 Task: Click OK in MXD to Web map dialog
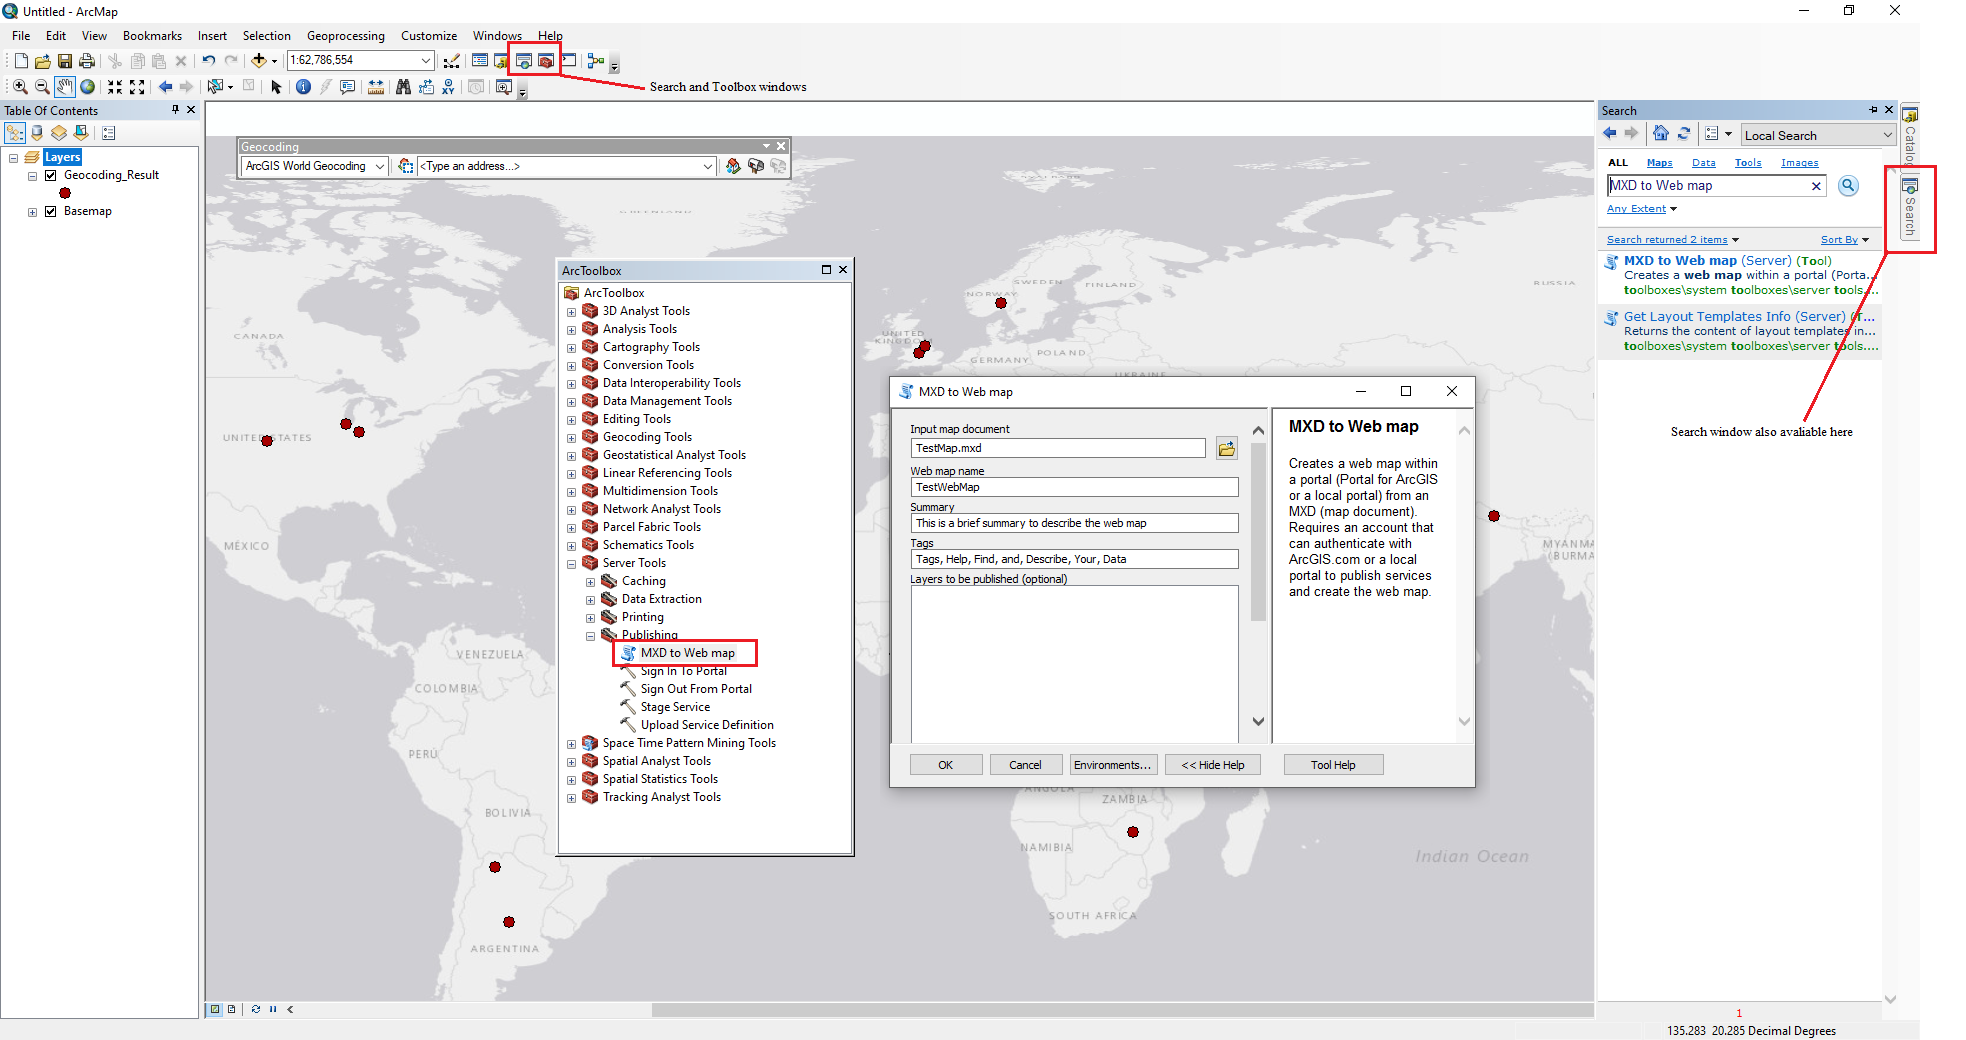pyautogui.click(x=946, y=765)
